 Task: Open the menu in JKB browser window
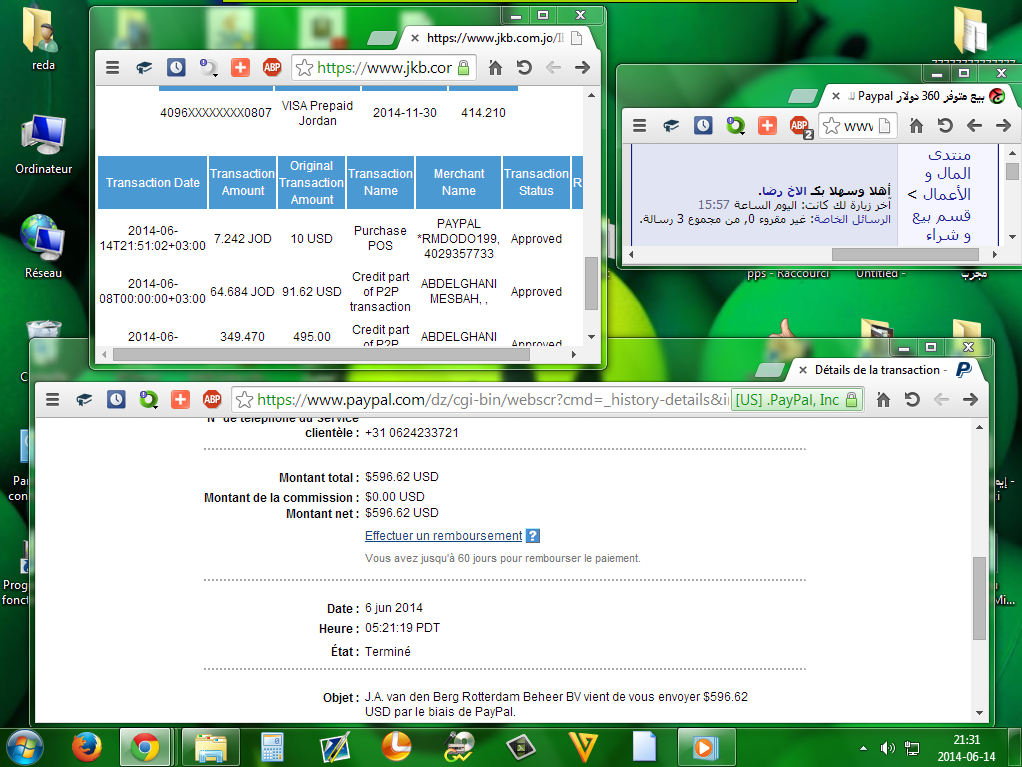coord(113,67)
